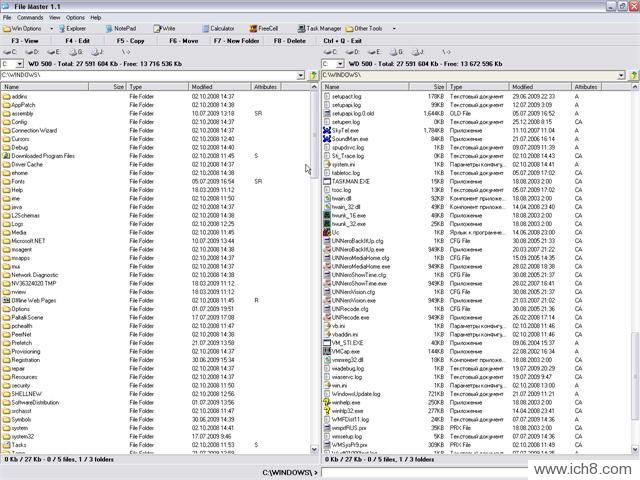Expand right panel path history dropdown
Screen dimensions: 640x480
coord(621,76)
